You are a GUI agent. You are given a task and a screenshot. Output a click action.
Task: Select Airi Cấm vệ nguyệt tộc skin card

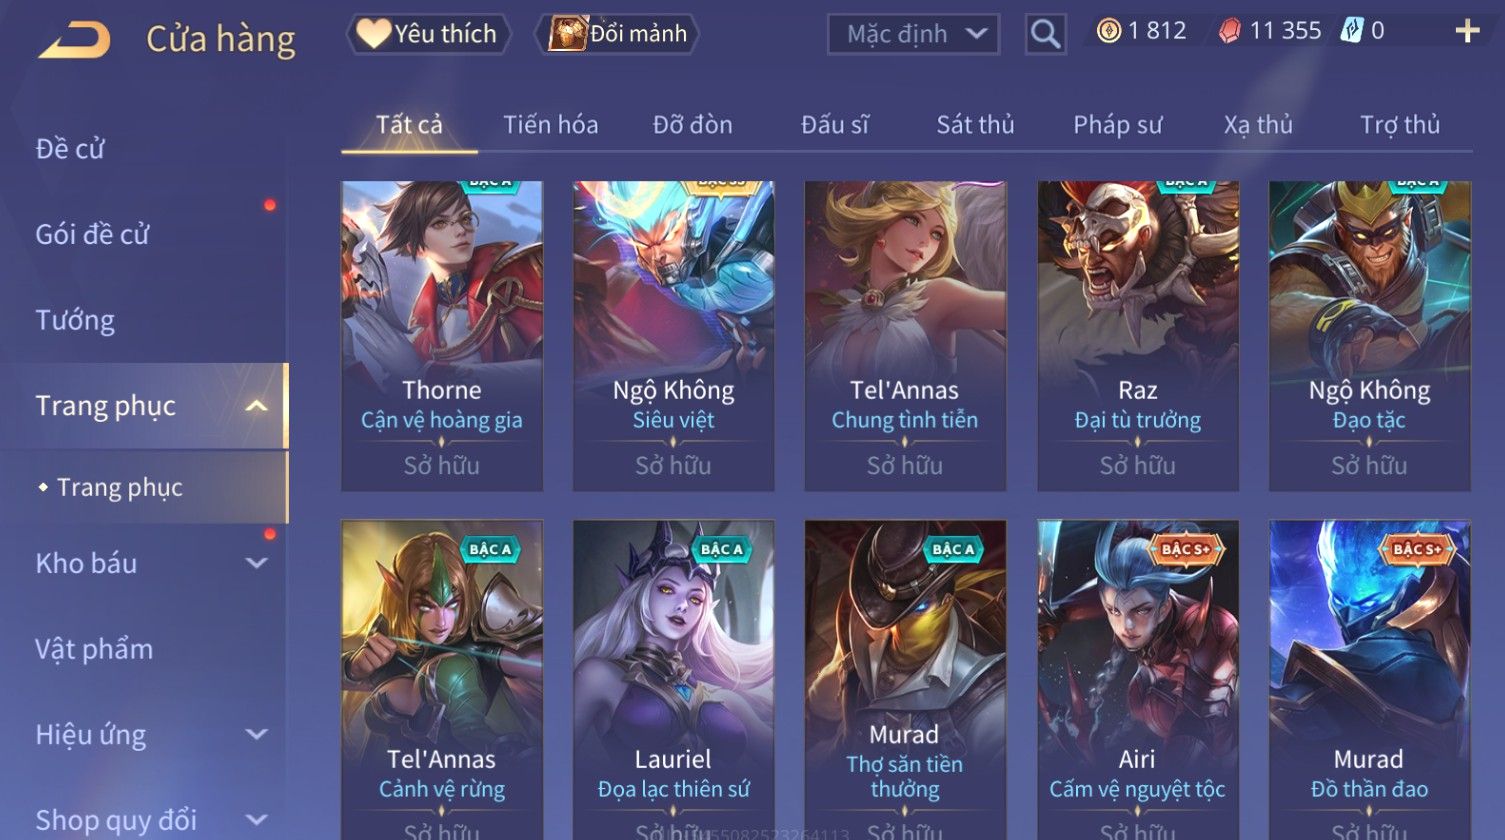[1138, 680]
